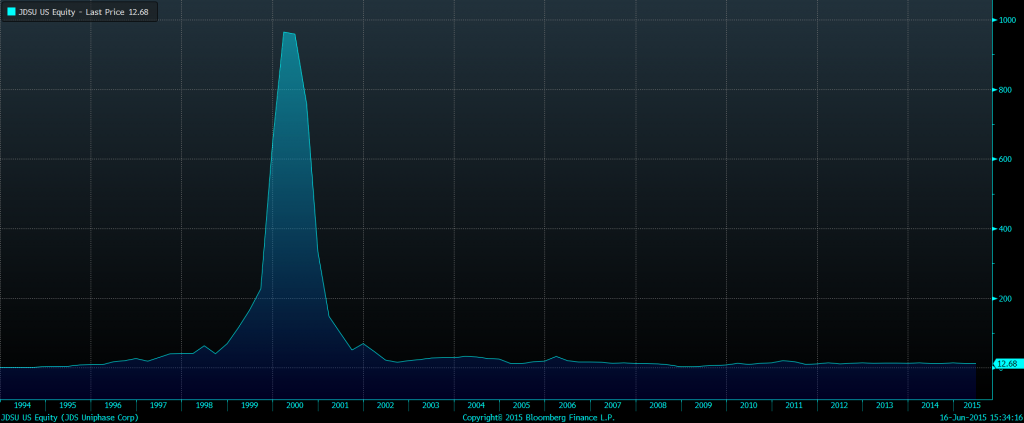Click the 1000 price axis label
This screenshot has width=1024, height=423.
tap(1006, 20)
